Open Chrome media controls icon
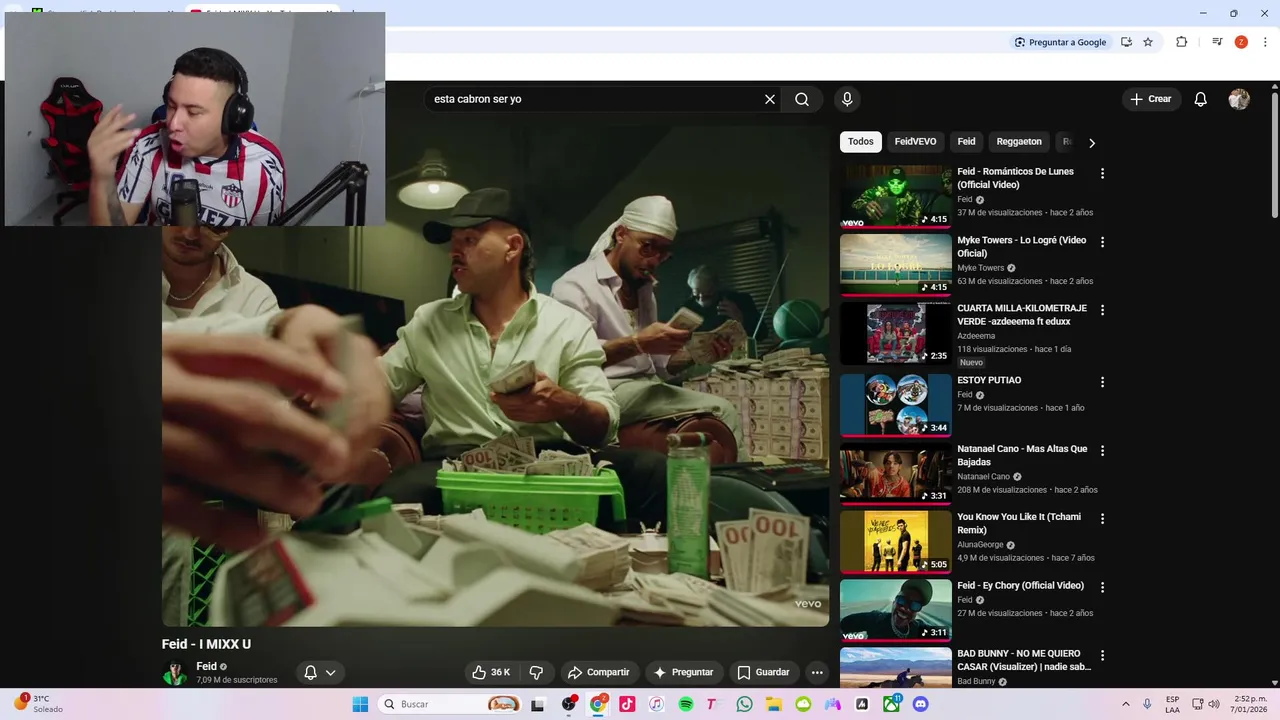This screenshot has height=720, width=1280. (x=1217, y=42)
